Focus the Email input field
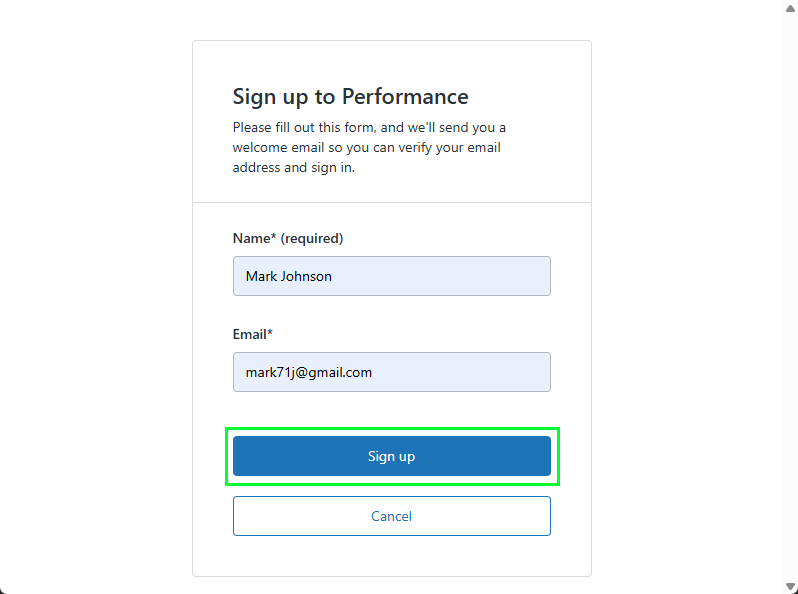 pyautogui.click(x=391, y=372)
